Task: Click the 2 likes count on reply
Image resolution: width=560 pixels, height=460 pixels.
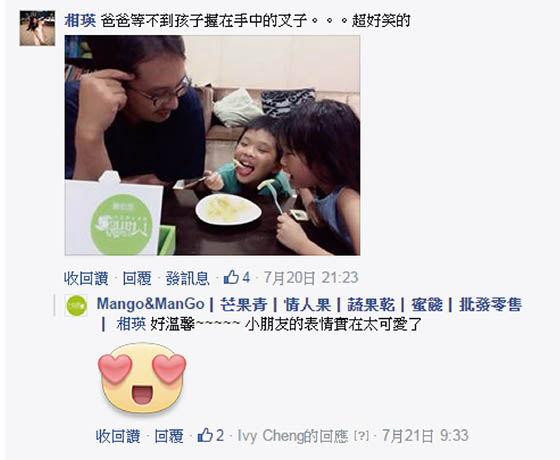Action: (220, 435)
